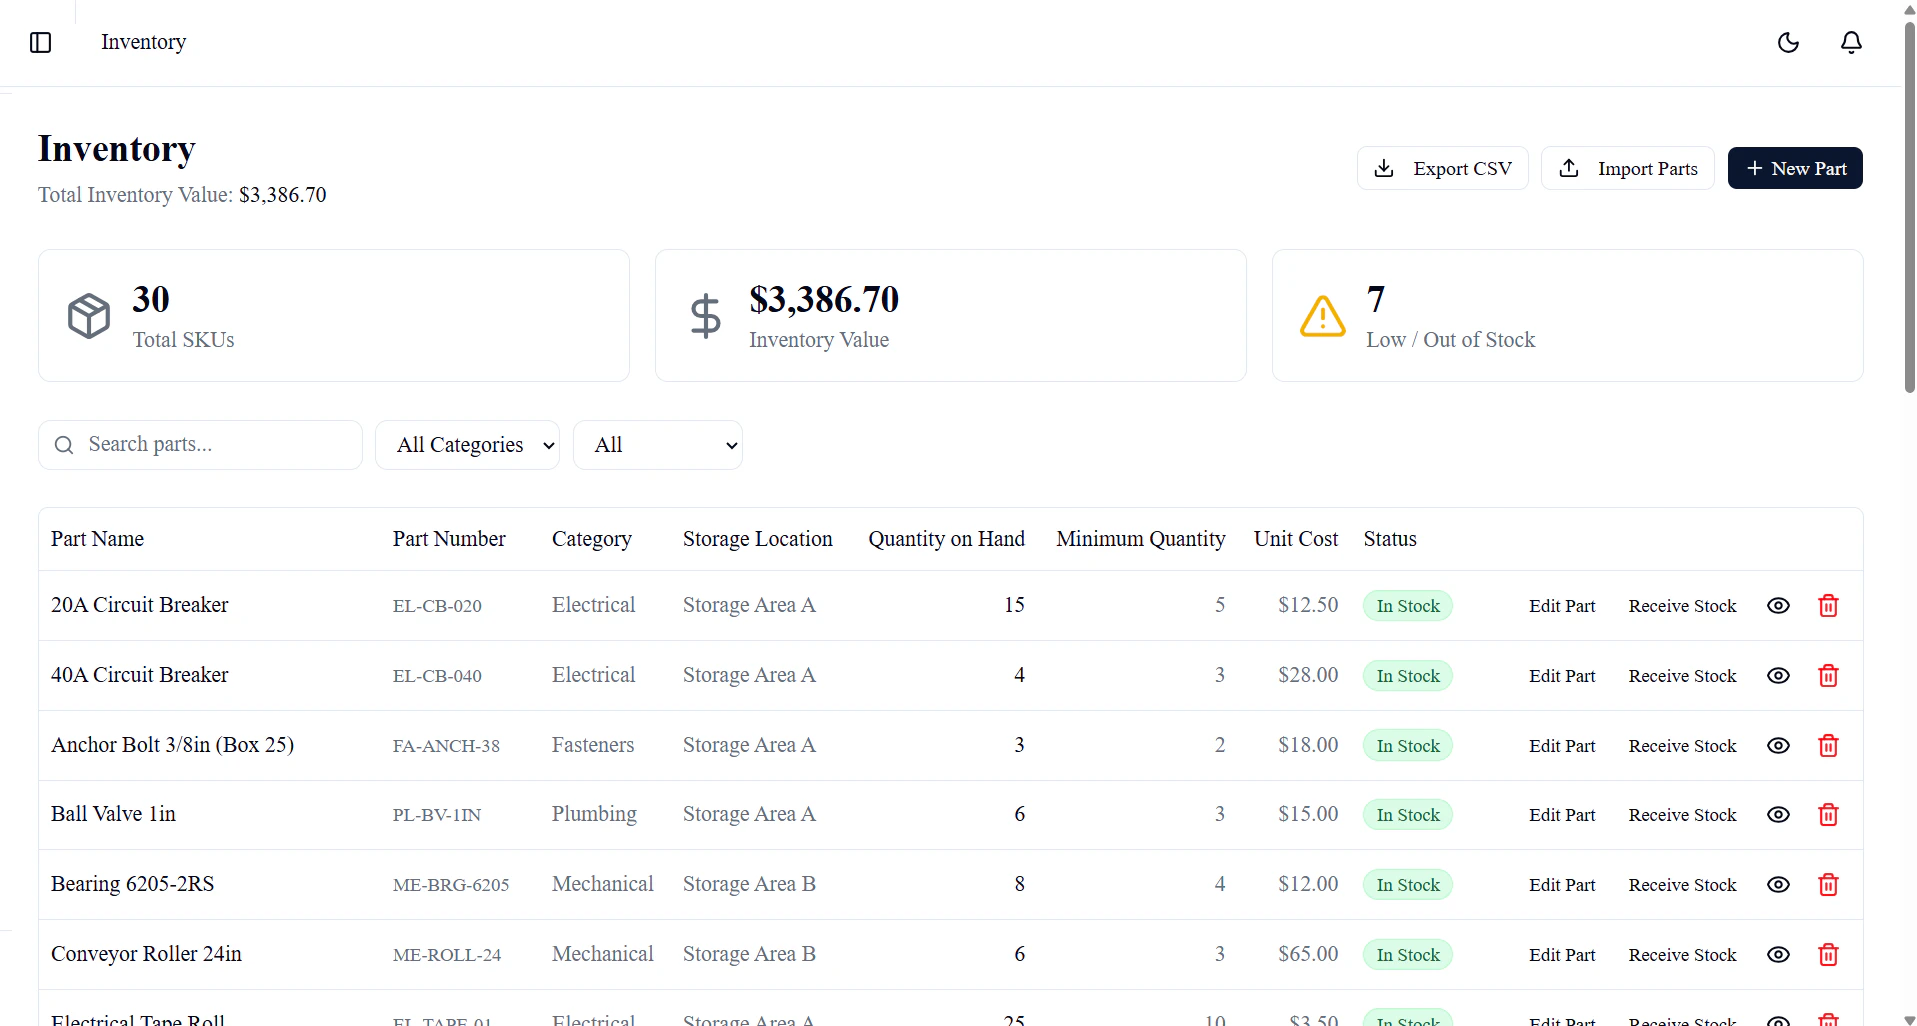Delete 40A Circuit Breaker with trash icon
Viewport: 1917px width, 1026px height.
[1828, 675]
